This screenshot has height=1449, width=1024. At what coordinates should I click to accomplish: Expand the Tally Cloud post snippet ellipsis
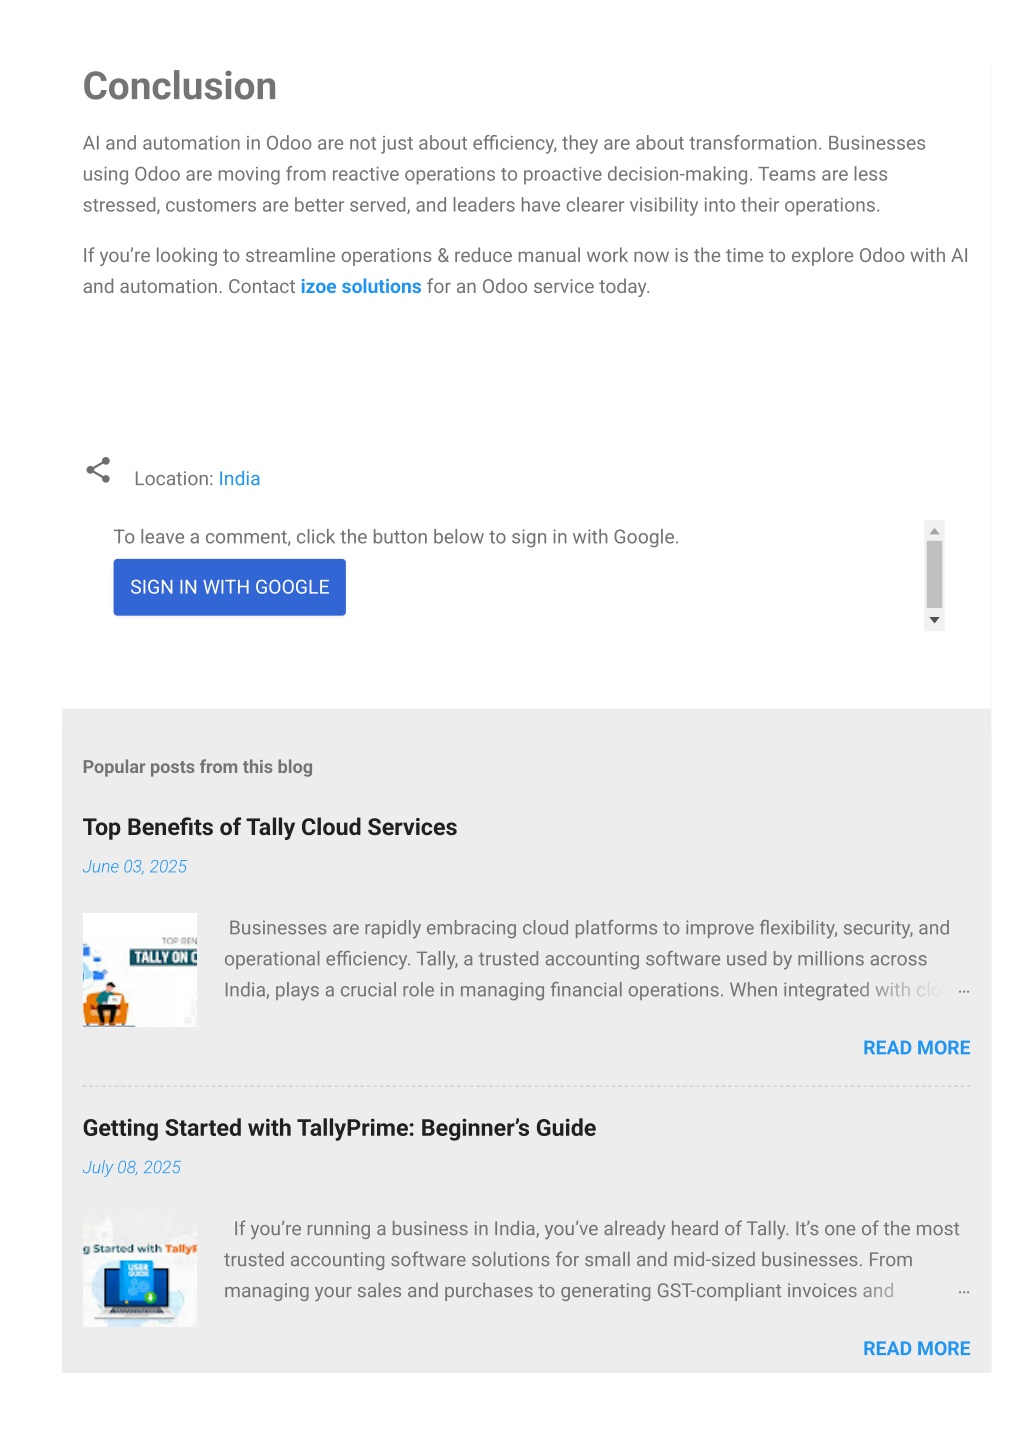point(963,991)
